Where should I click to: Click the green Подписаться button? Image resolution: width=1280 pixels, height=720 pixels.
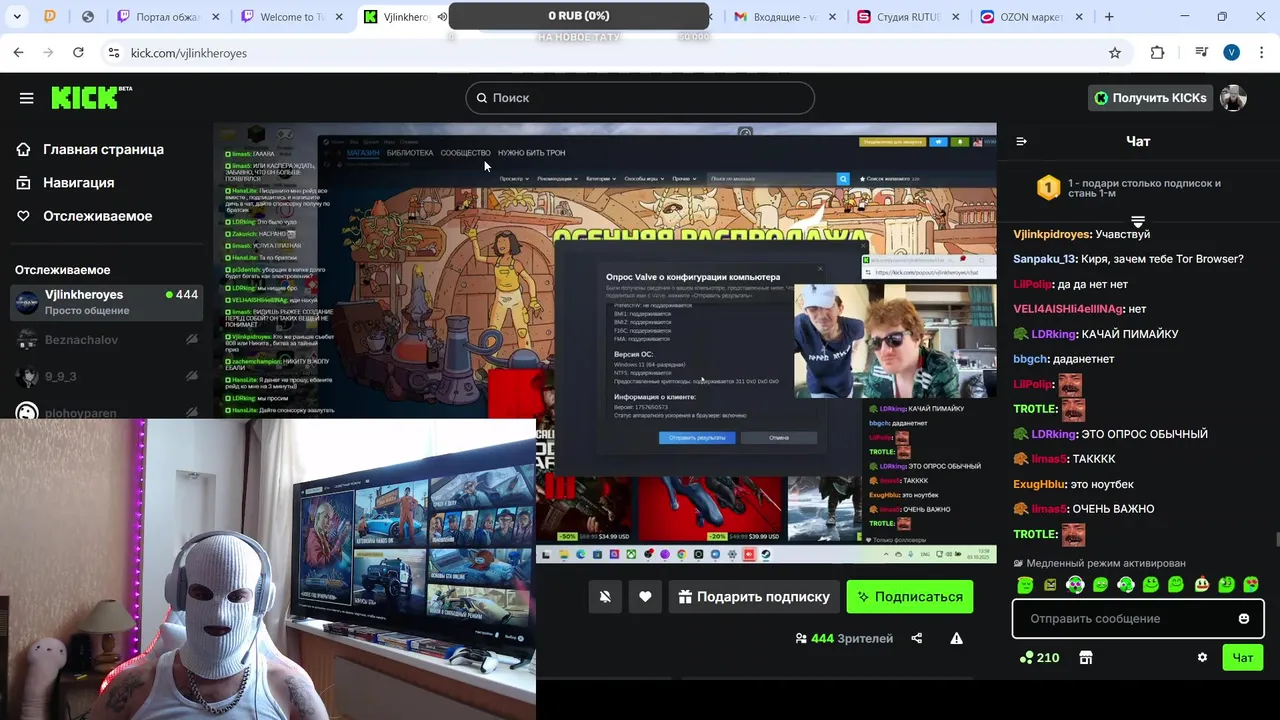tap(909, 597)
